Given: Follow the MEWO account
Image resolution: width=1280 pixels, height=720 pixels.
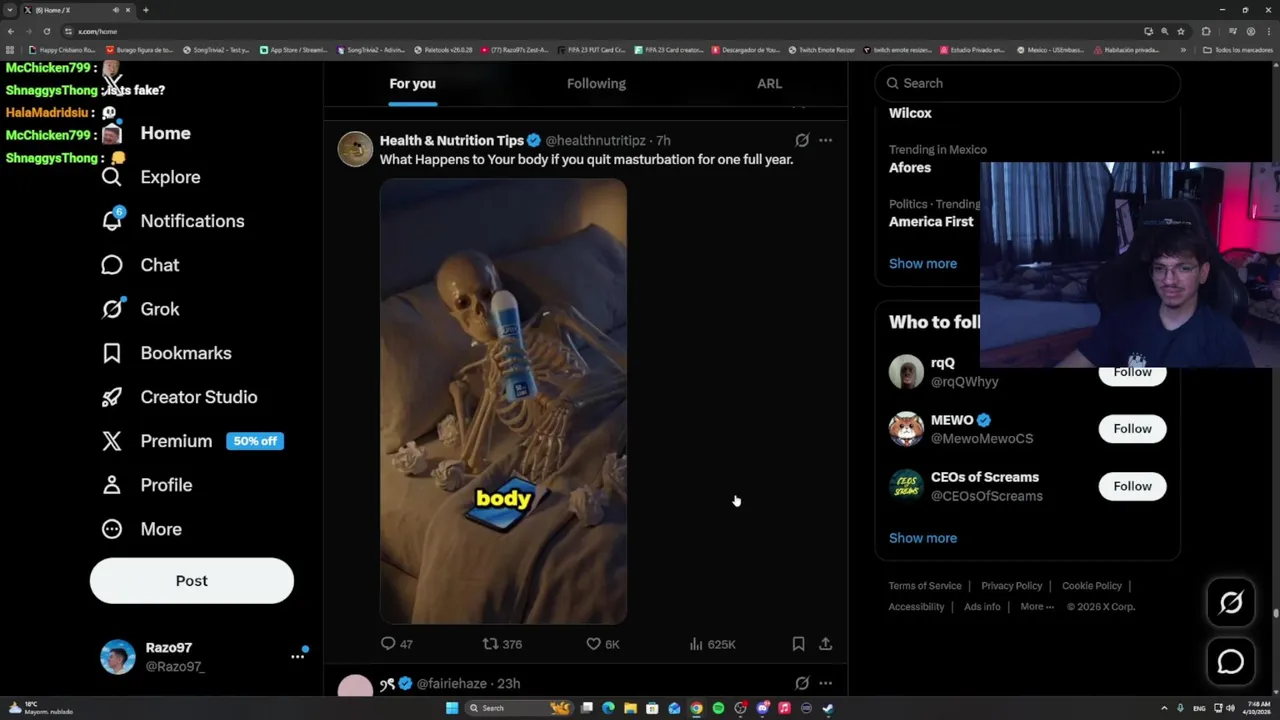Looking at the screenshot, I should click(1132, 429).
